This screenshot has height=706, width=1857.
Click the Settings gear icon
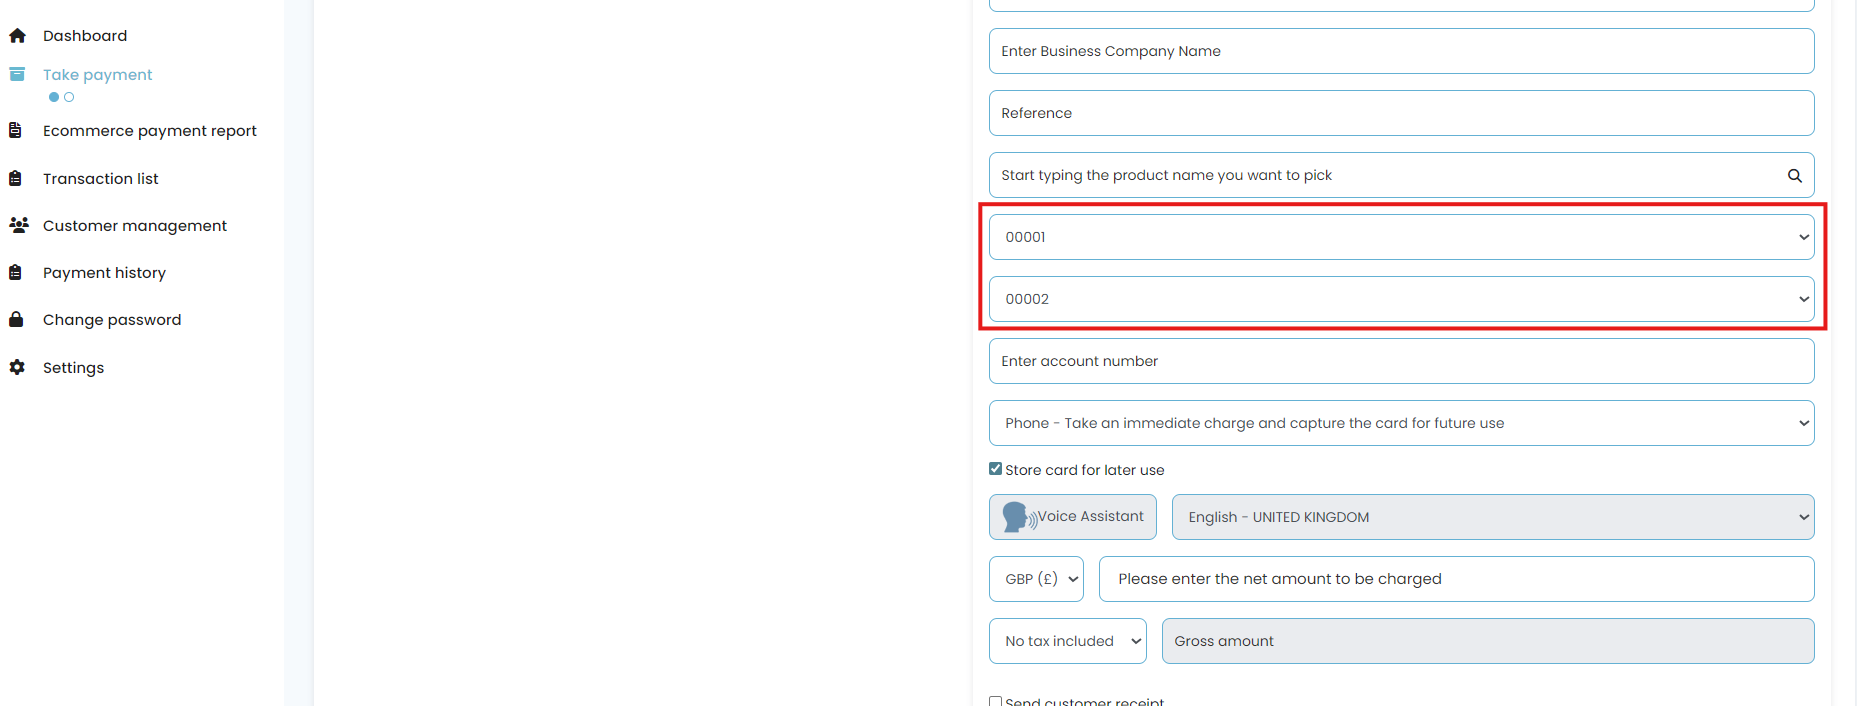pos(17,367)
